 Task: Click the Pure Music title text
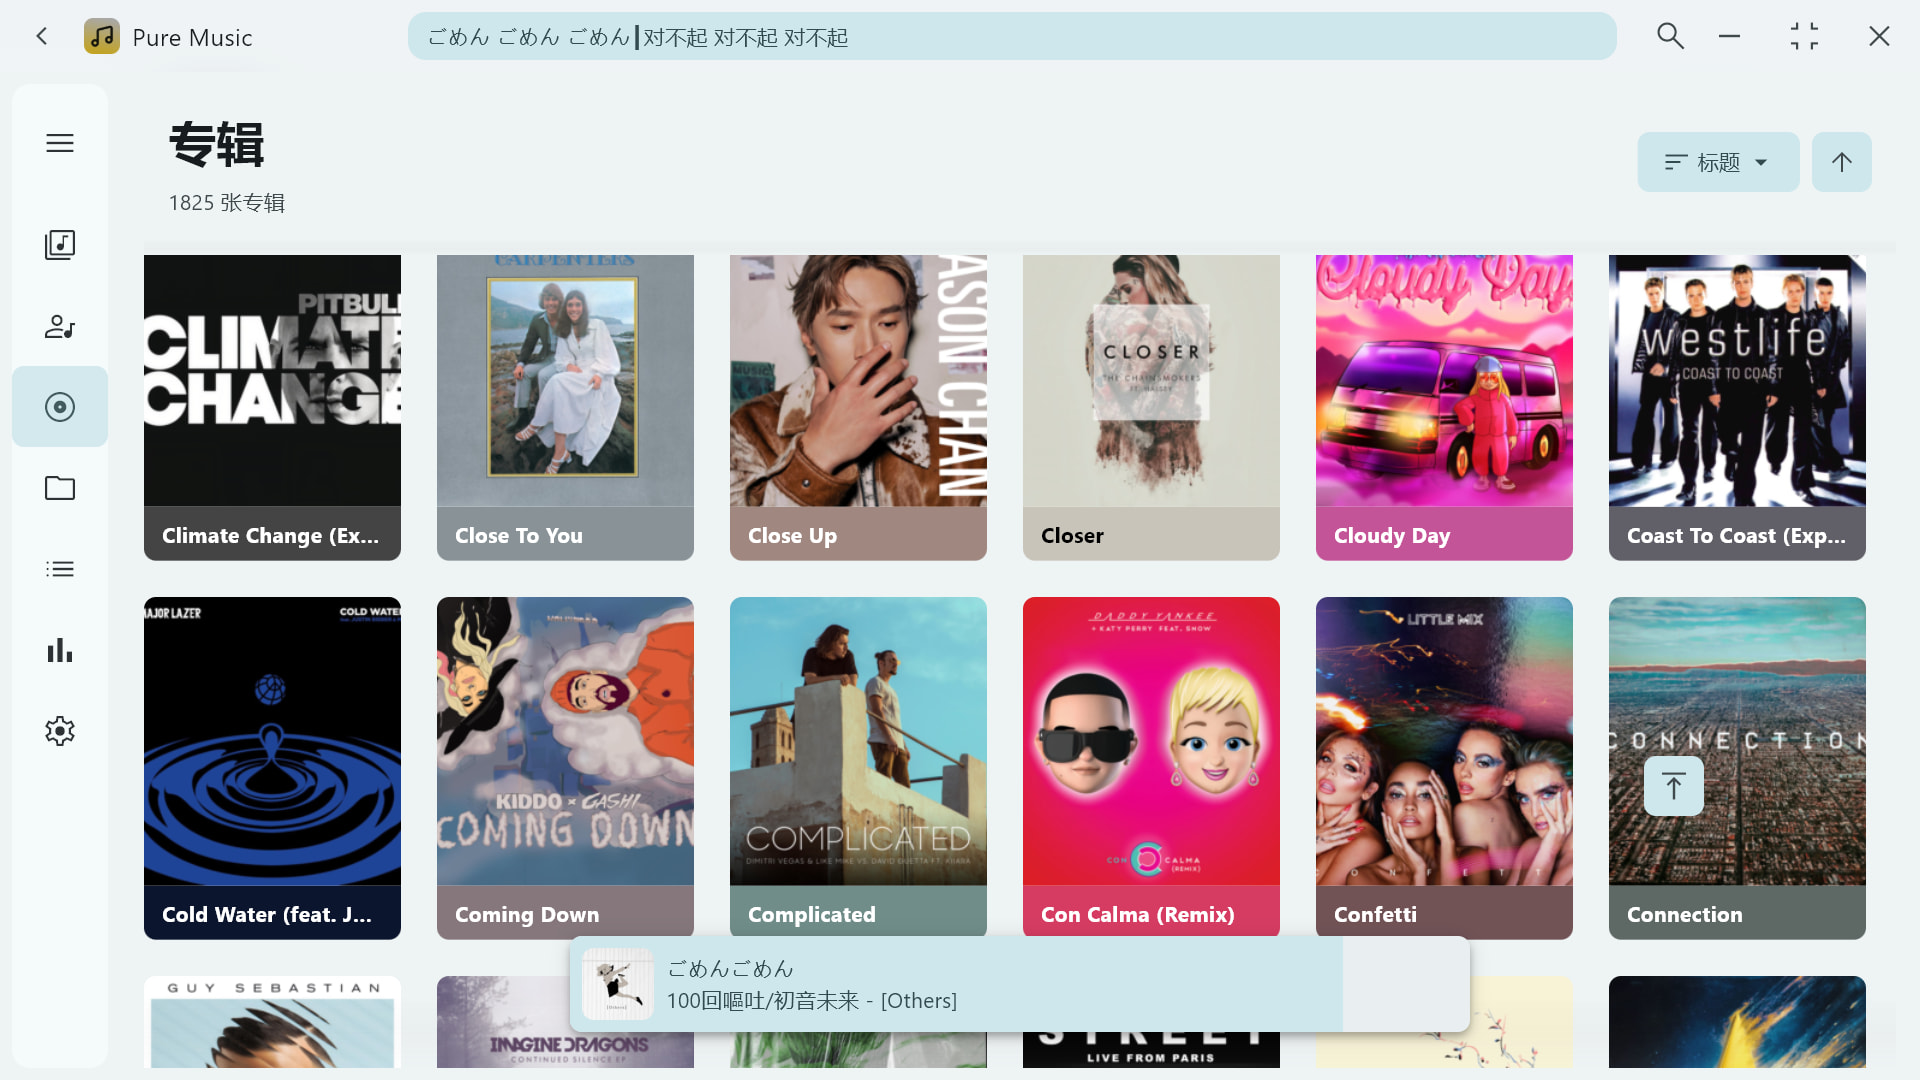[x=192, y=38]
